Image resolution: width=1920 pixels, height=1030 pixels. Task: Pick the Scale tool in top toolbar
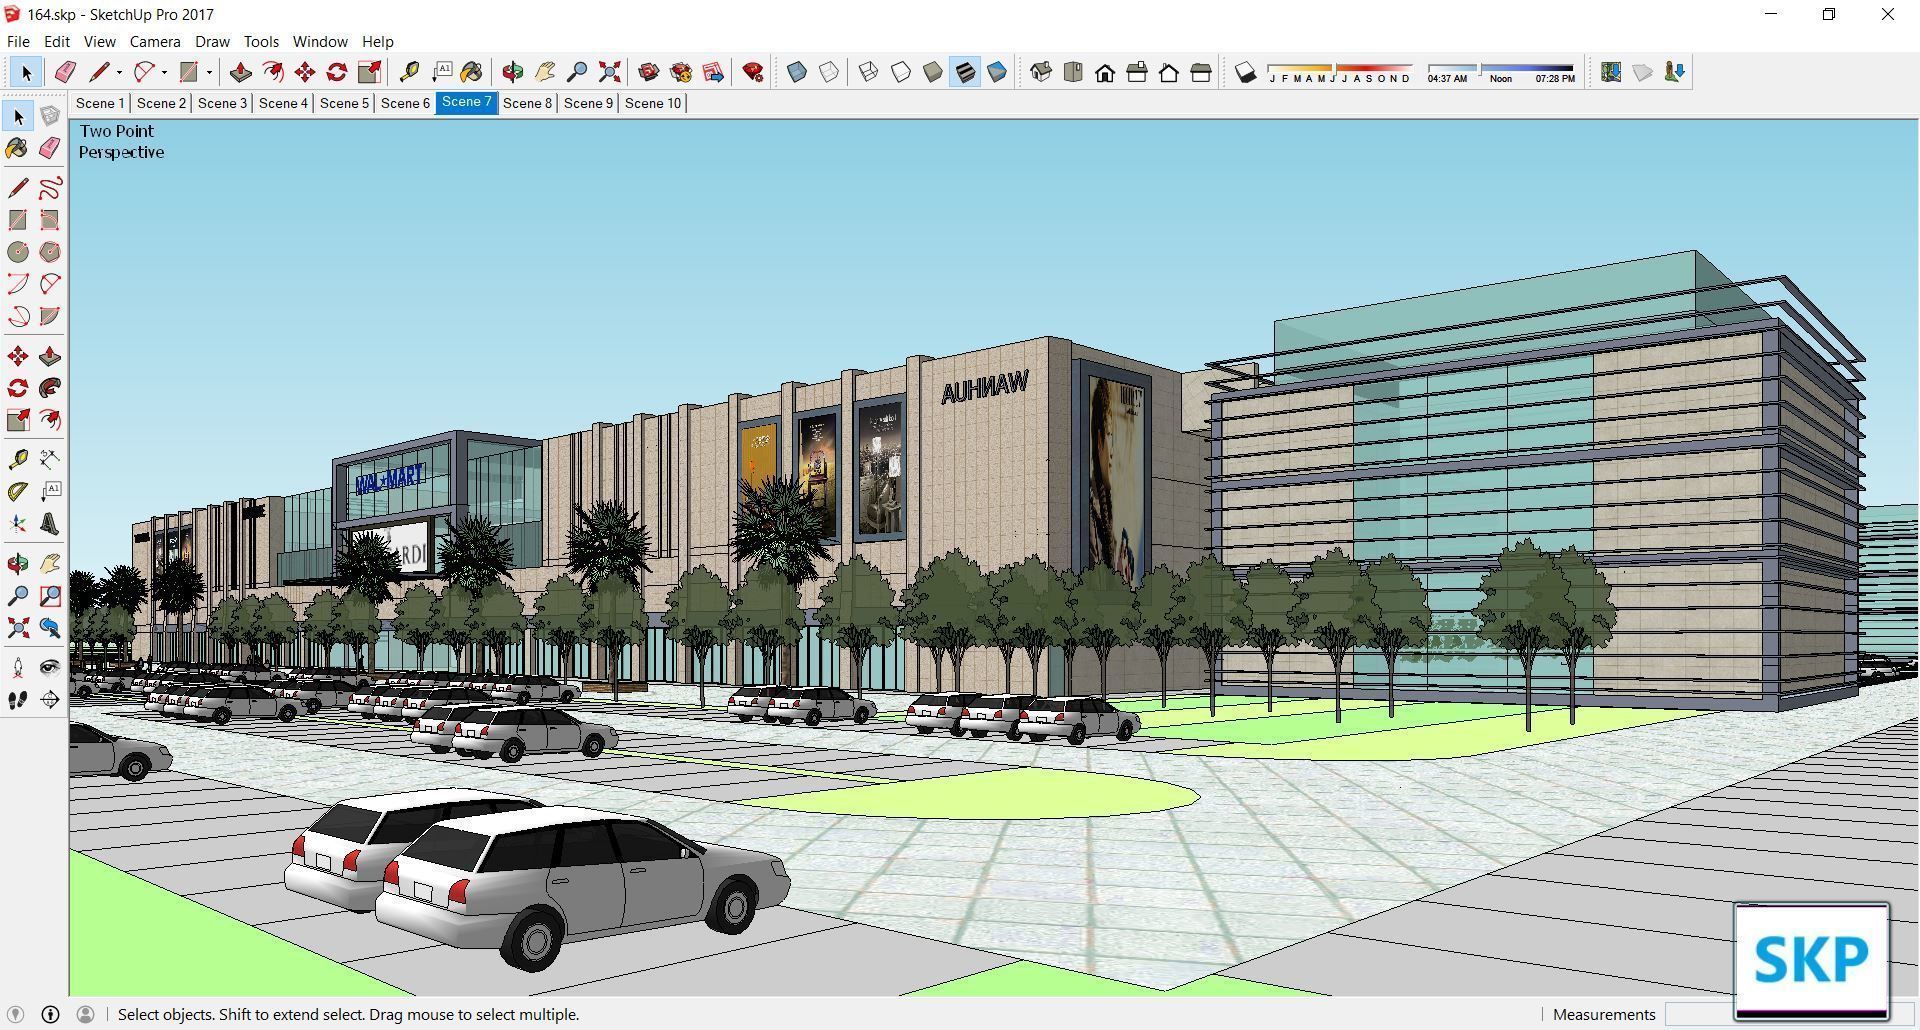pyautogui.click(x=369, y=72)
